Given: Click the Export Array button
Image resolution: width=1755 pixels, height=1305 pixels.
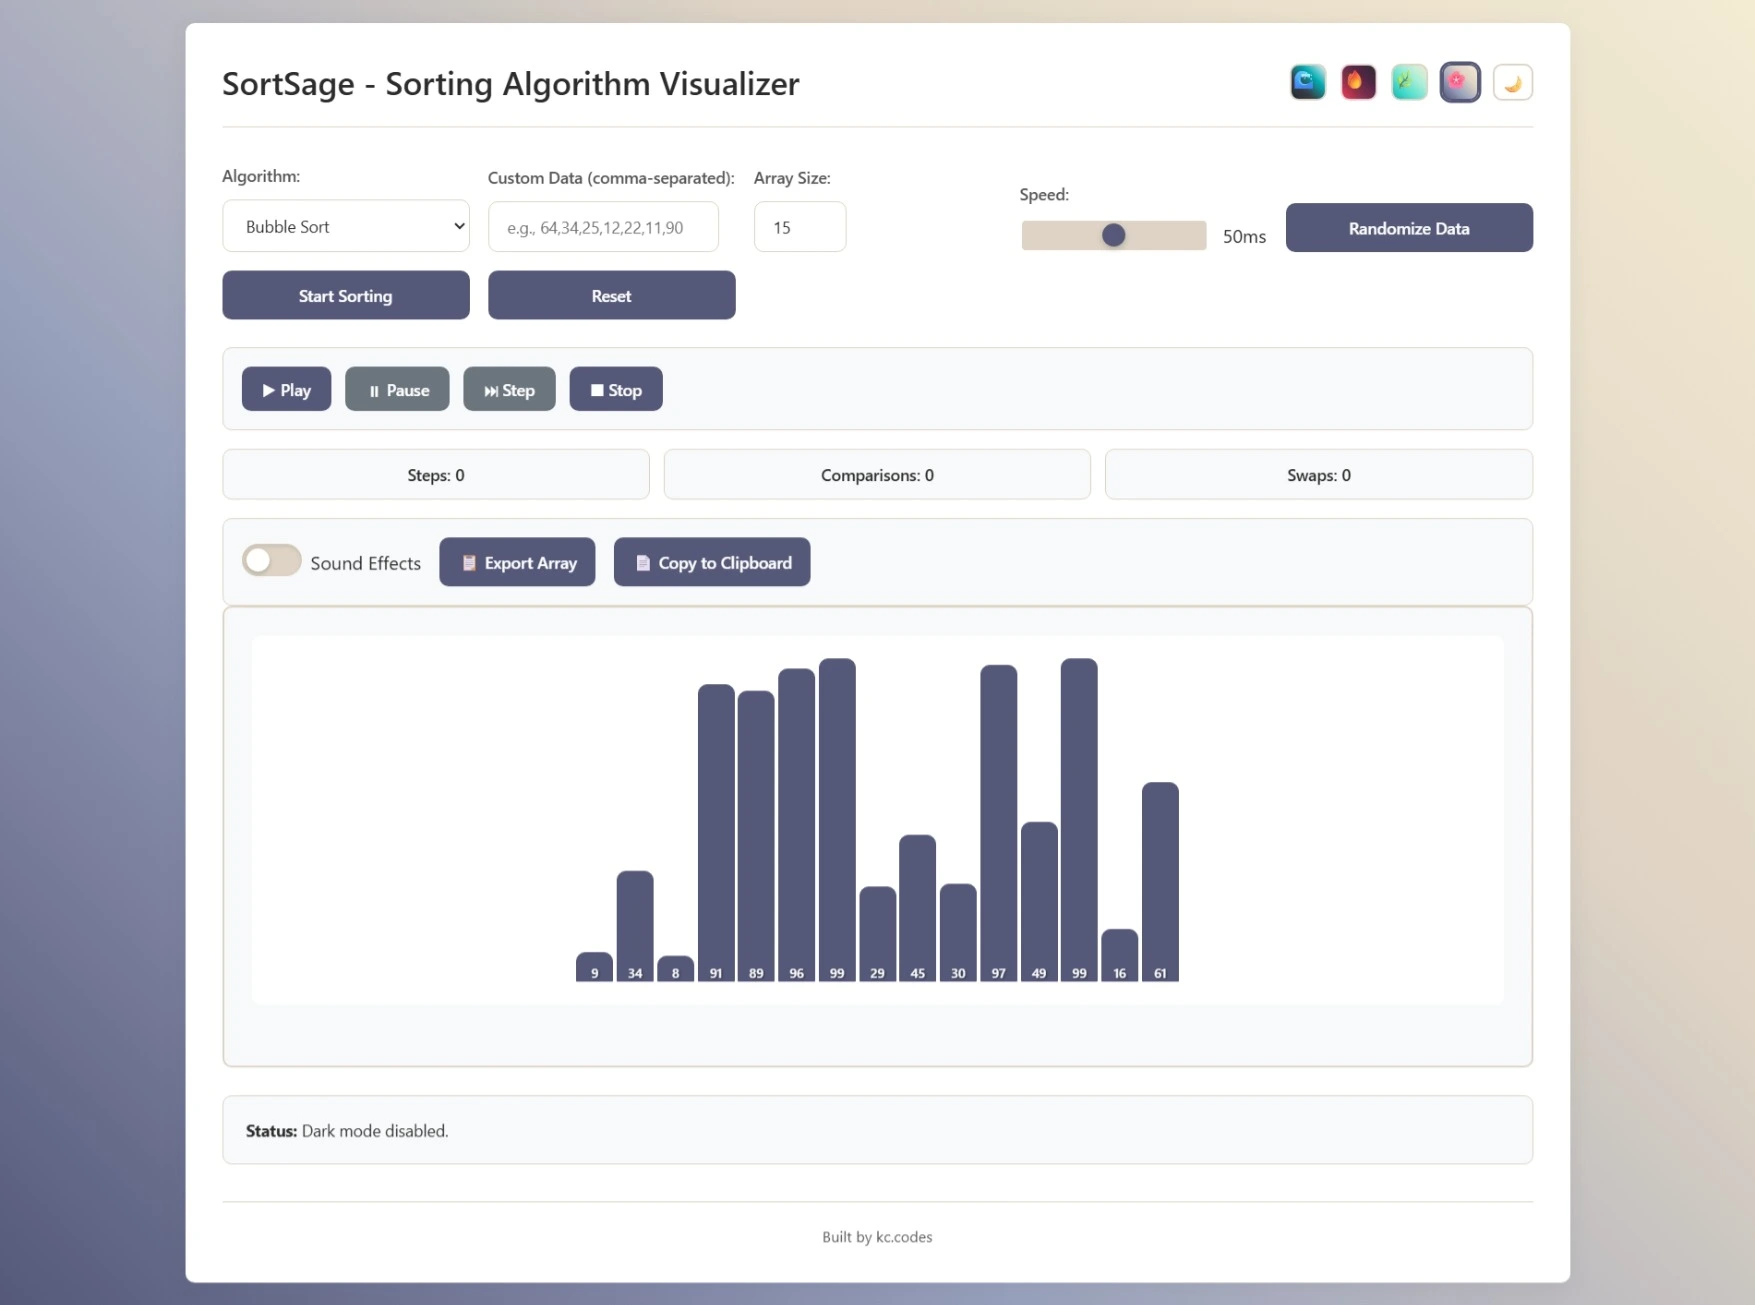Looking at the screenshot, I should tap(517, 562).
